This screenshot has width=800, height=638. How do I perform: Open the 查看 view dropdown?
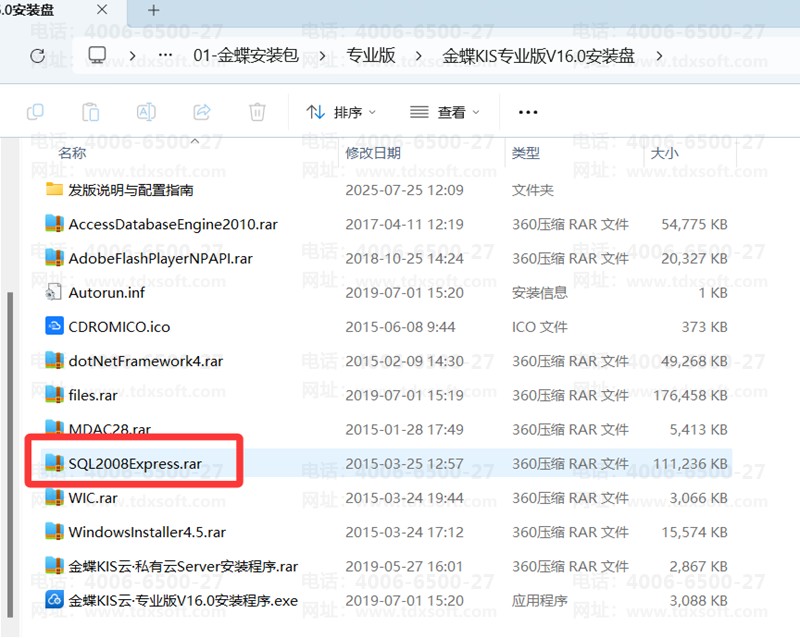click(x=445, y=112)
